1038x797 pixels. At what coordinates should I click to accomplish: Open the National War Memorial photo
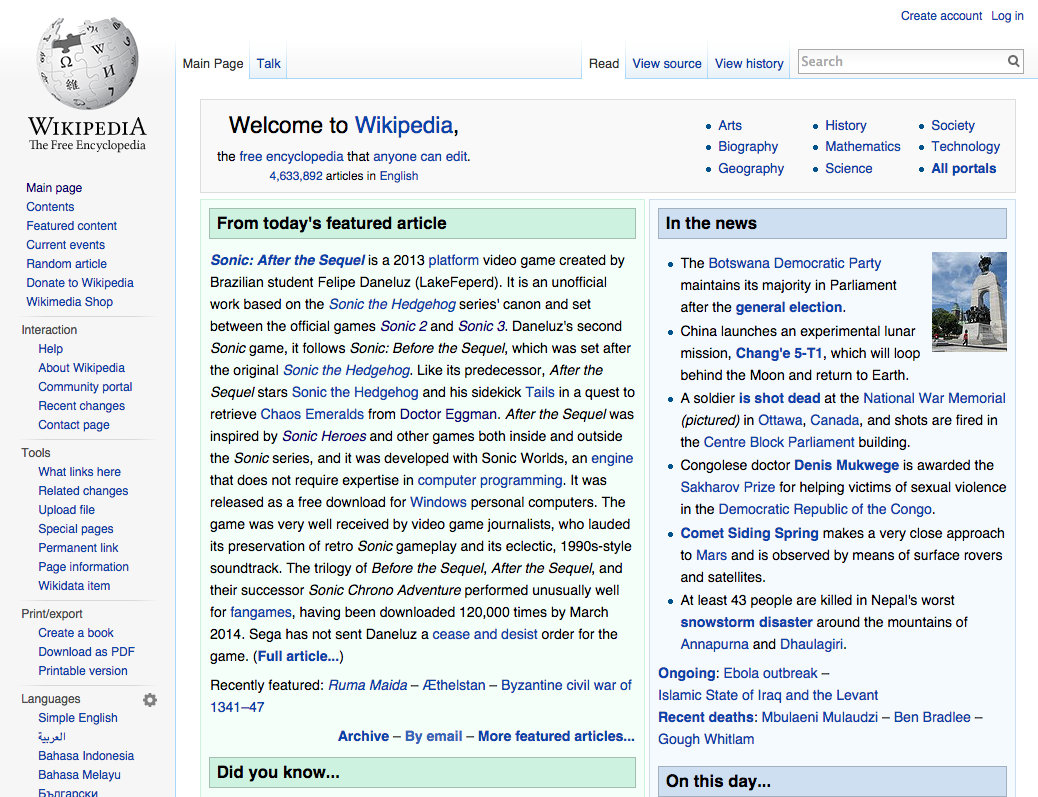969,301
